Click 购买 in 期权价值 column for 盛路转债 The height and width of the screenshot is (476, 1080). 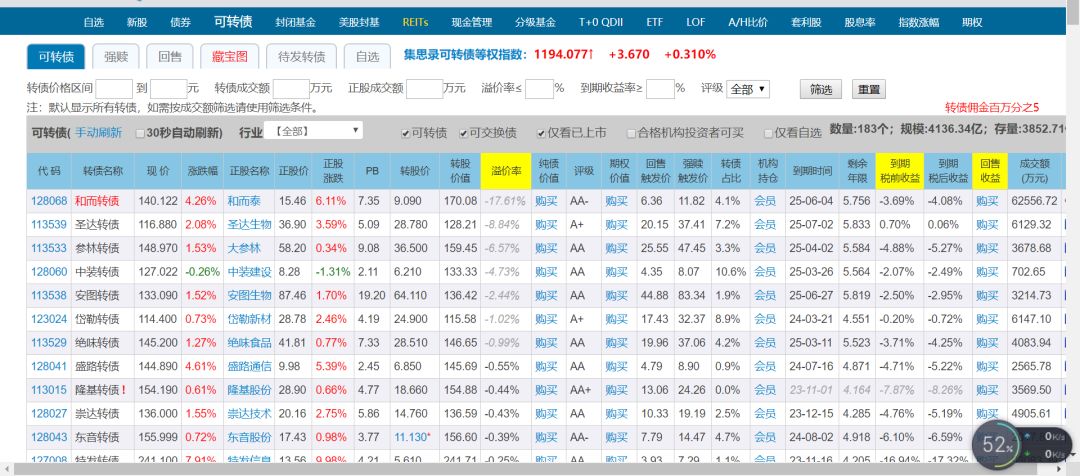click(x=616, y=366)
